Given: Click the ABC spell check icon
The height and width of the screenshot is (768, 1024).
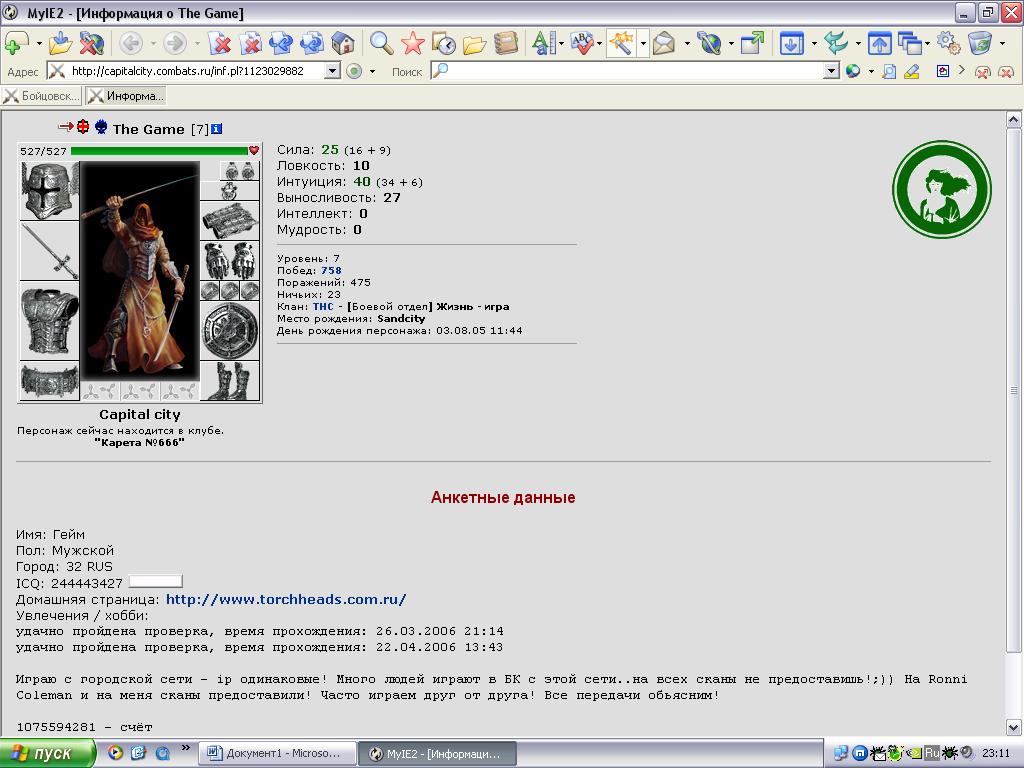Looking at the screenshot, I should click(x=581, y=43).
